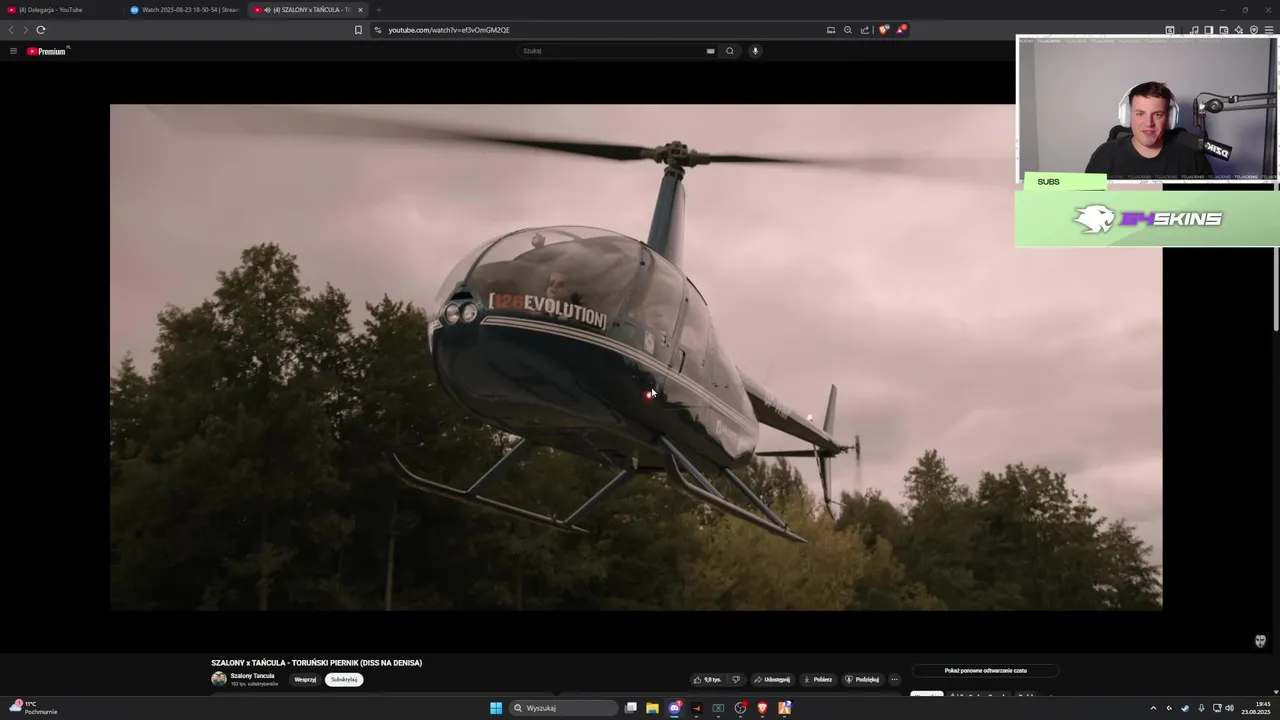Open Szalony Tancula channel avatar

(x=219, y=679)
